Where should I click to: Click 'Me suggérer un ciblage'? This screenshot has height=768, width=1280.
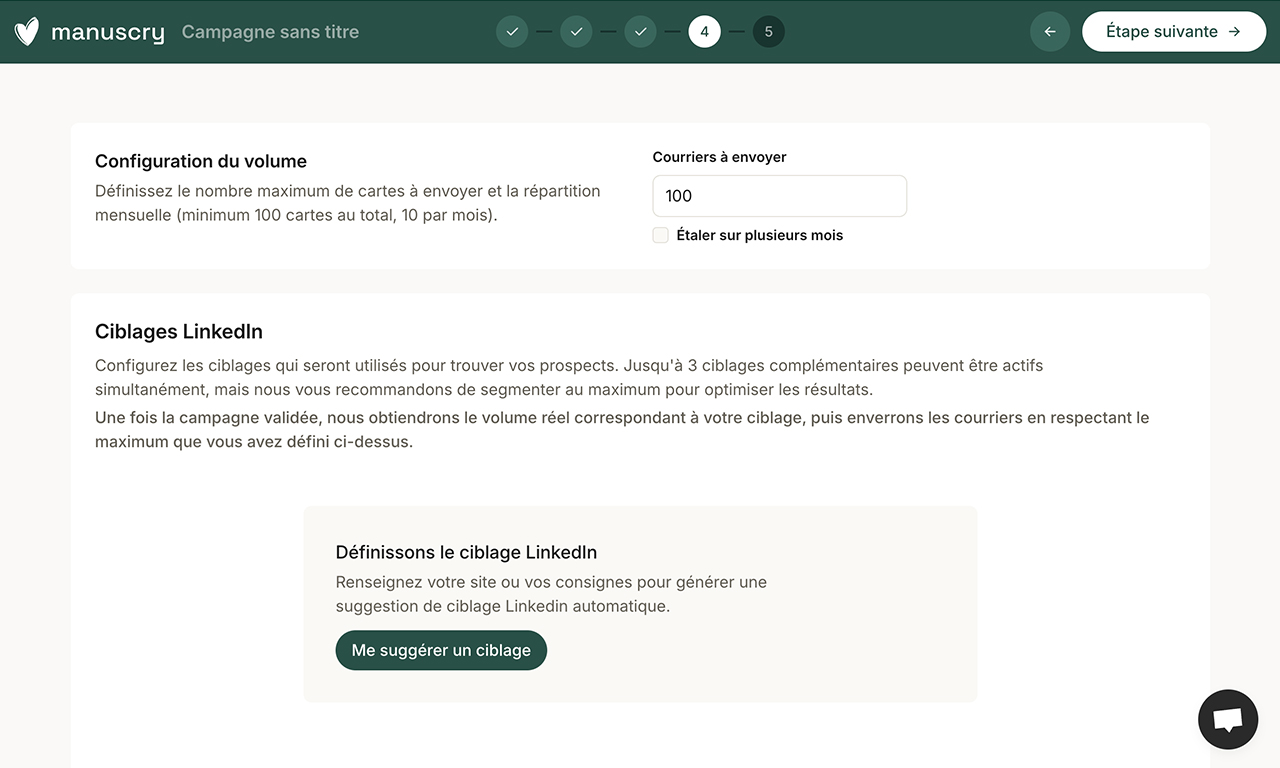tap(441, 650)
